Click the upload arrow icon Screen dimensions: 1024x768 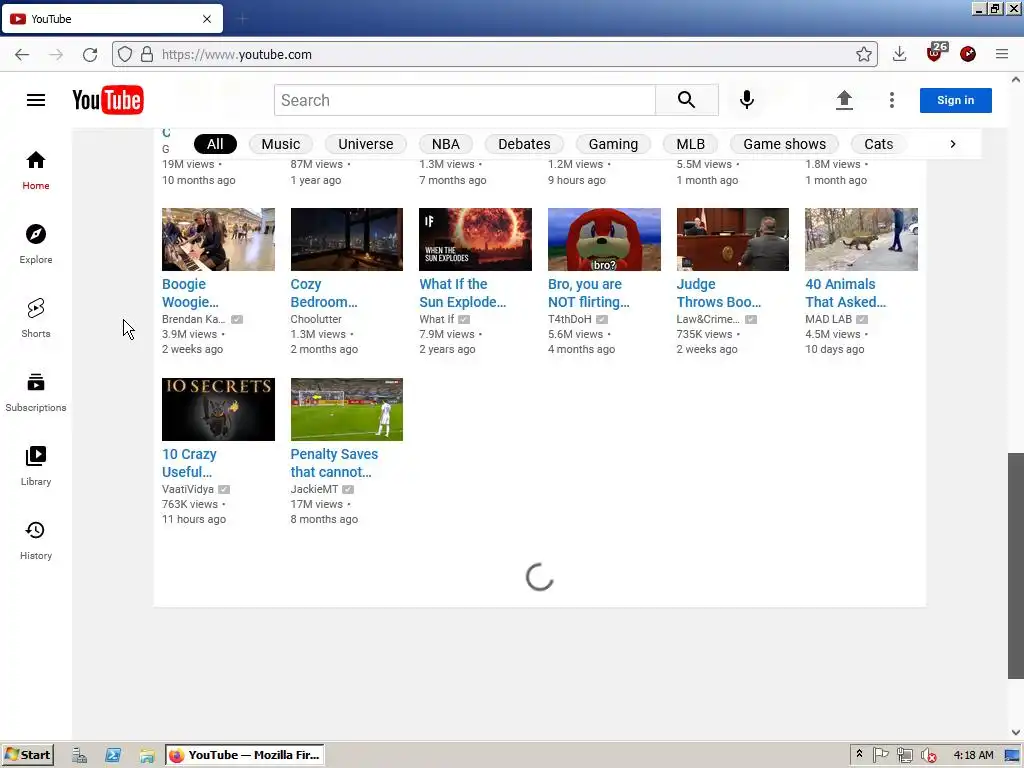(x=844, y=100)
